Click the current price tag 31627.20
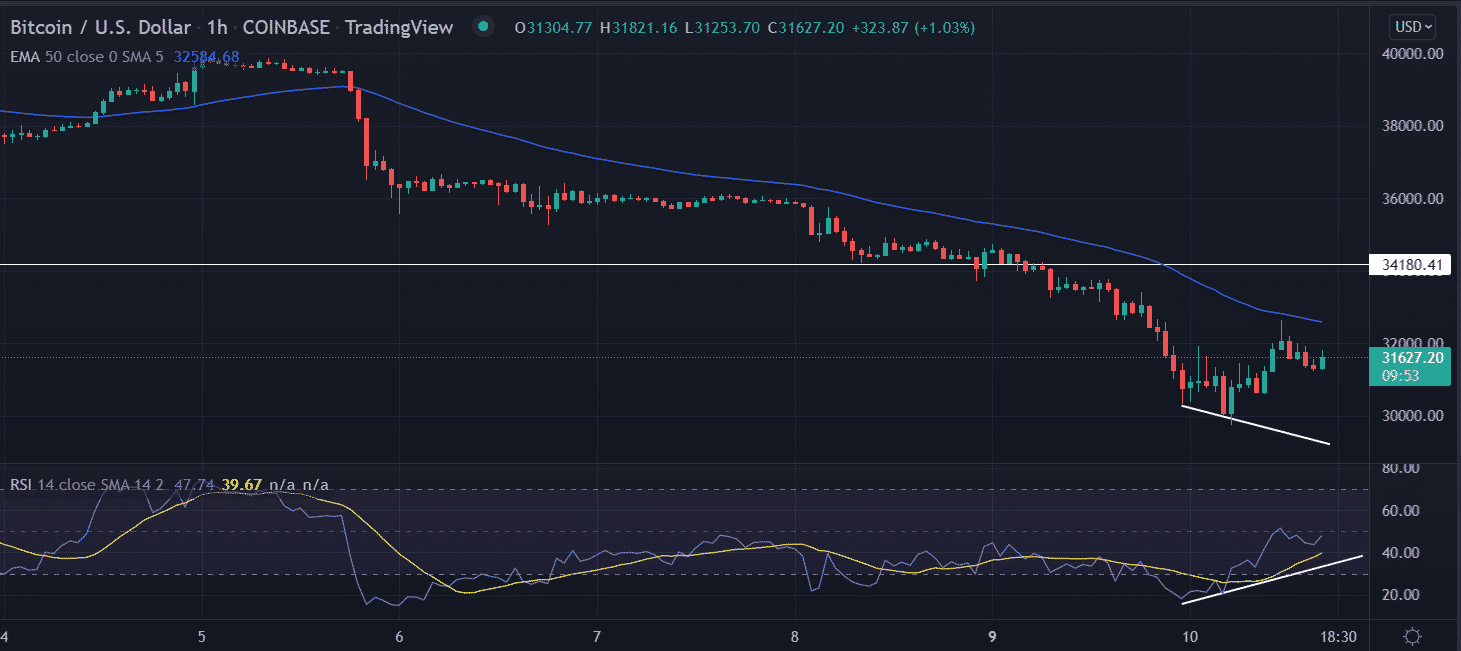The height and width of the screenshot is (651, 1461). (1412, 357)
